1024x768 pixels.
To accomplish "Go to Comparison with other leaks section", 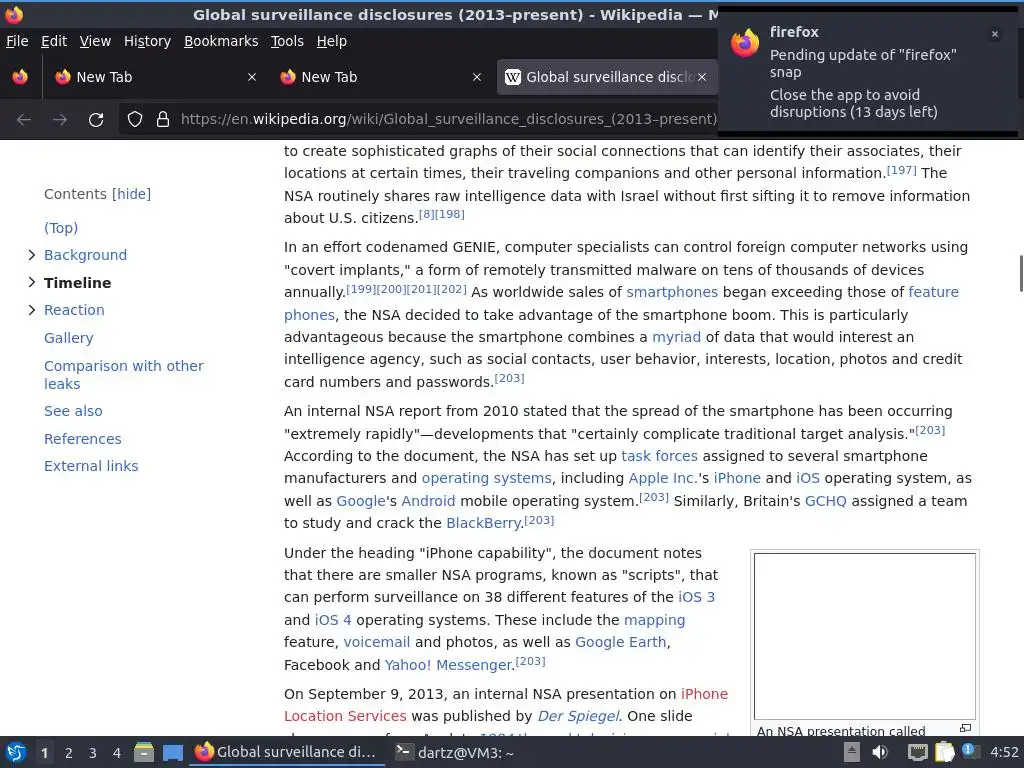I will [x=123, y=375].
